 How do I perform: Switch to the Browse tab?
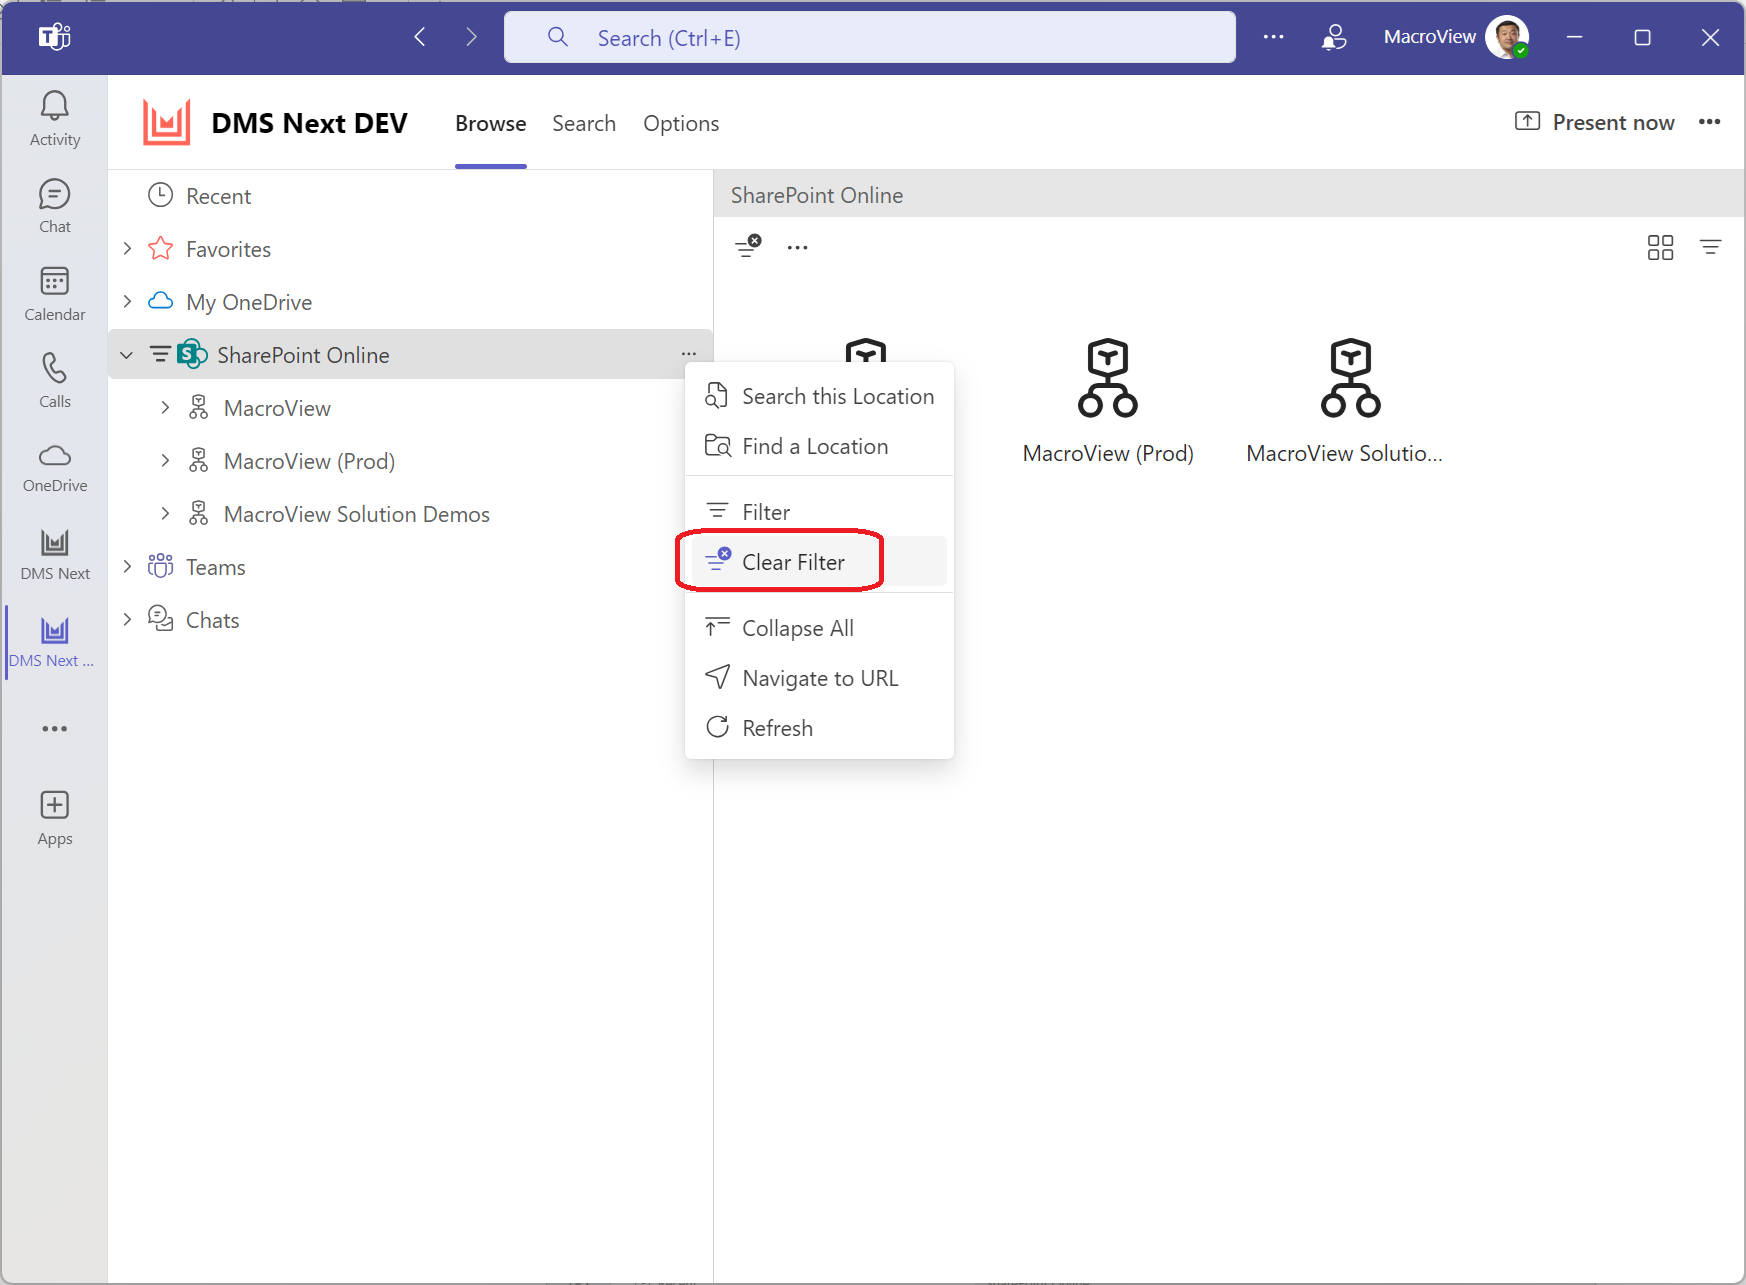pyautogui.click(x=490, y=123)
